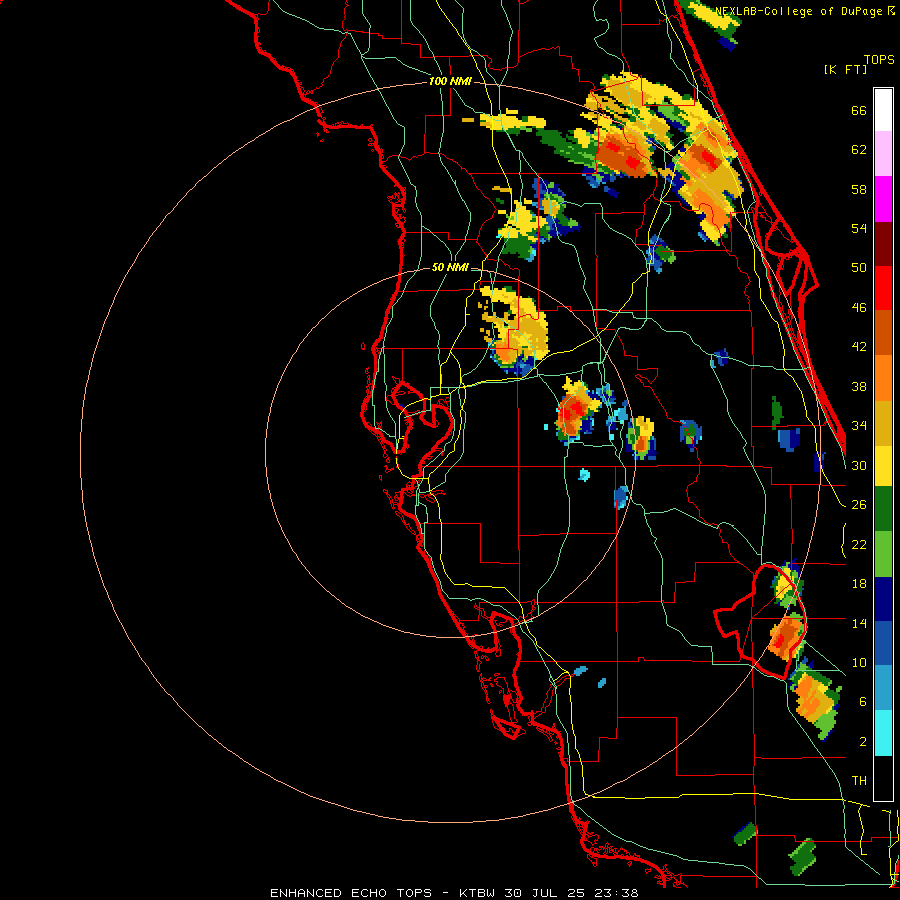
Task: Click the dark green legend swatch
Action: [x=883, y=509]
